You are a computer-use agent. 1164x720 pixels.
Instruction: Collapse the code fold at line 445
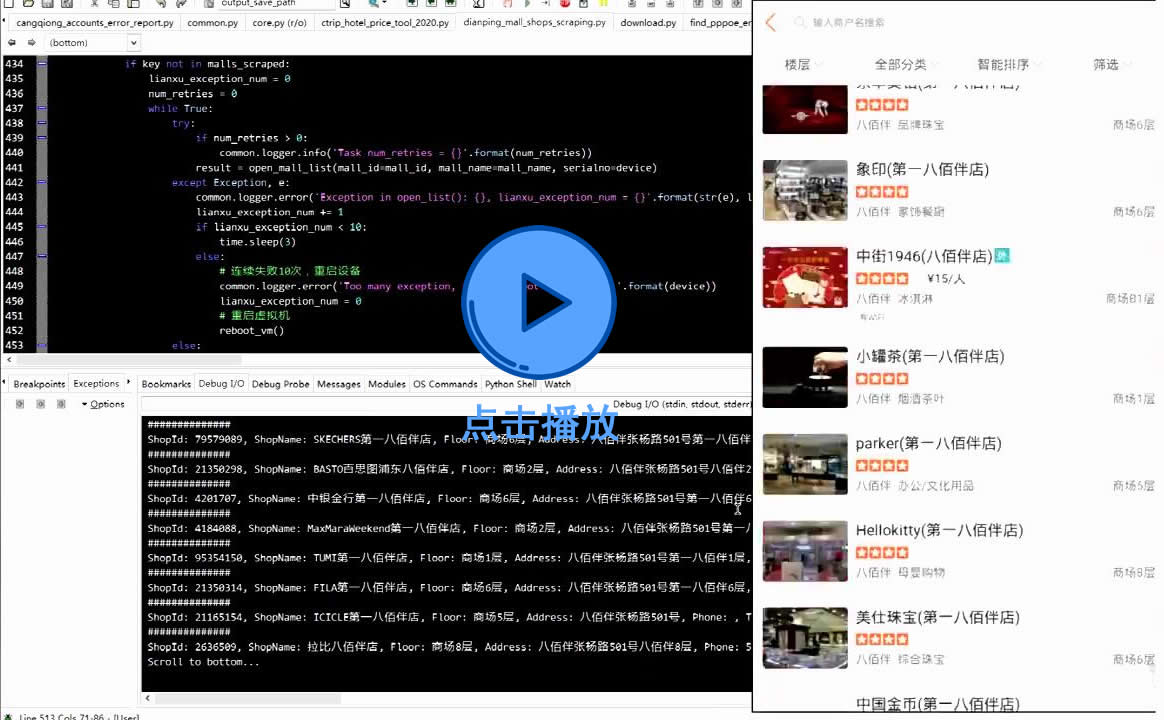click(42, 226)
